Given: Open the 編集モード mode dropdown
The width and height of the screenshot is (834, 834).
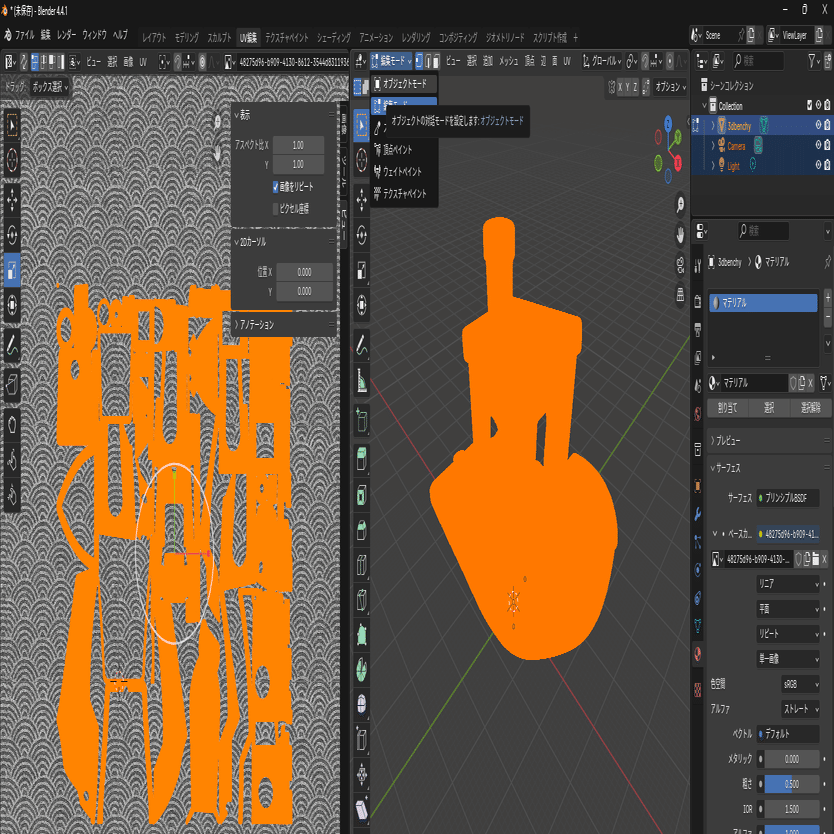Looking at the screenshot, I should click(391, 61).
